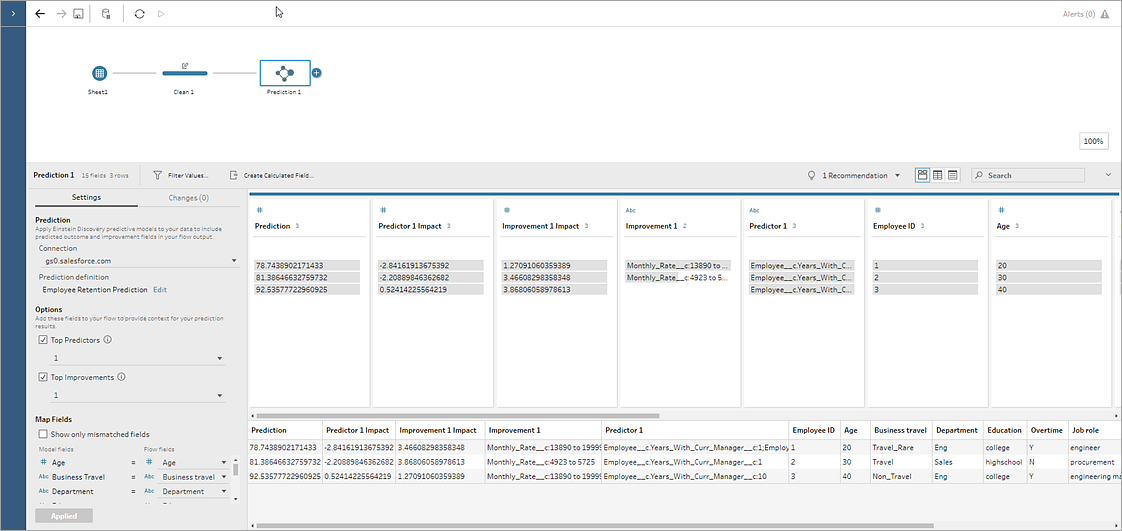
Task: Open Filter Values menu
Action: (181, 175)
